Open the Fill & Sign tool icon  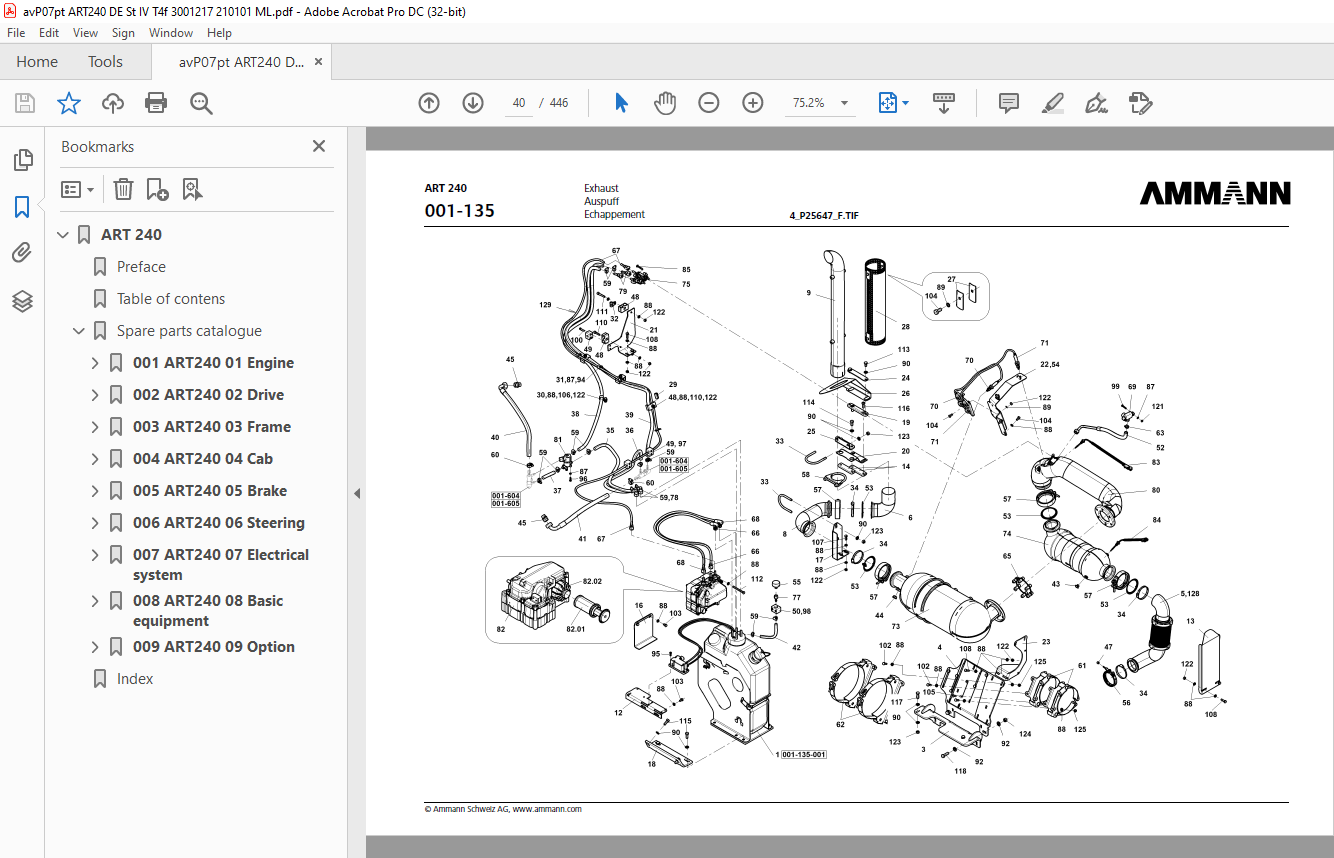[x=1140, y=103]
